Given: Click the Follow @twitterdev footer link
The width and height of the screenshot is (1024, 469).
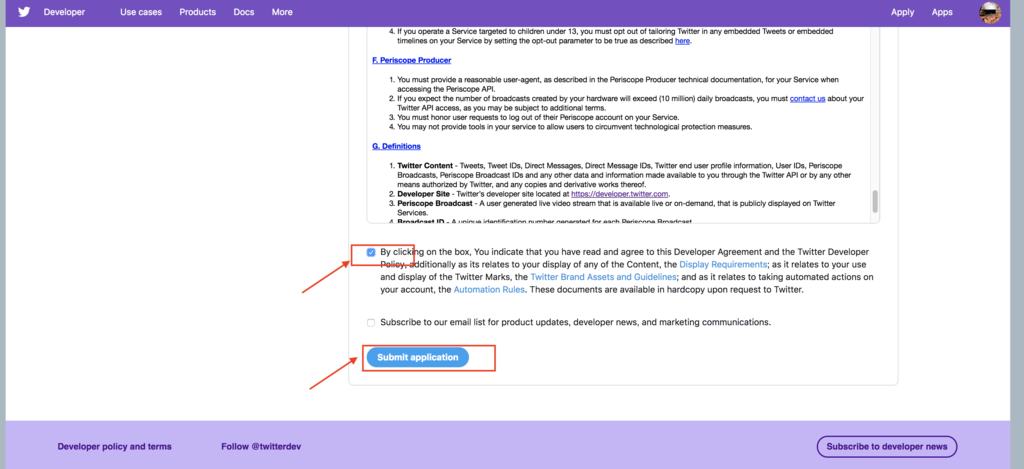Looking at the screenshot, I should [x=261, y=447].
